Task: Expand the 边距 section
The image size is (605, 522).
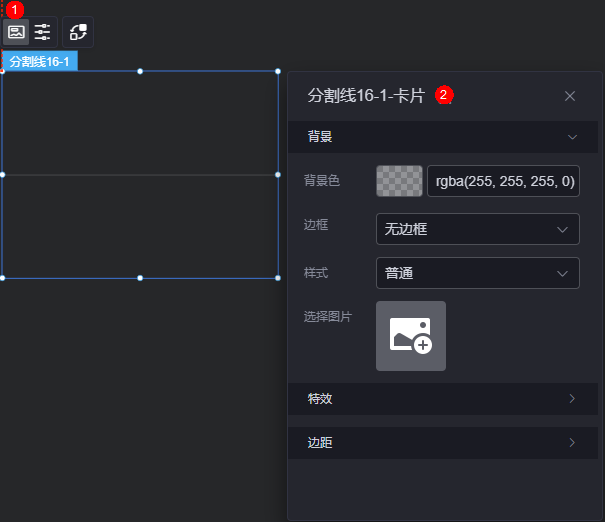Action: point(443,443)
